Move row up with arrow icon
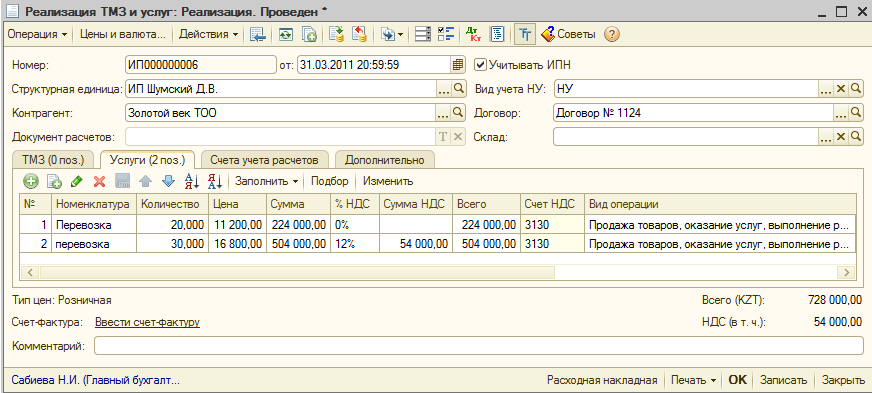Viewport: 872px width, 393px height. click(x=145, y=181)
